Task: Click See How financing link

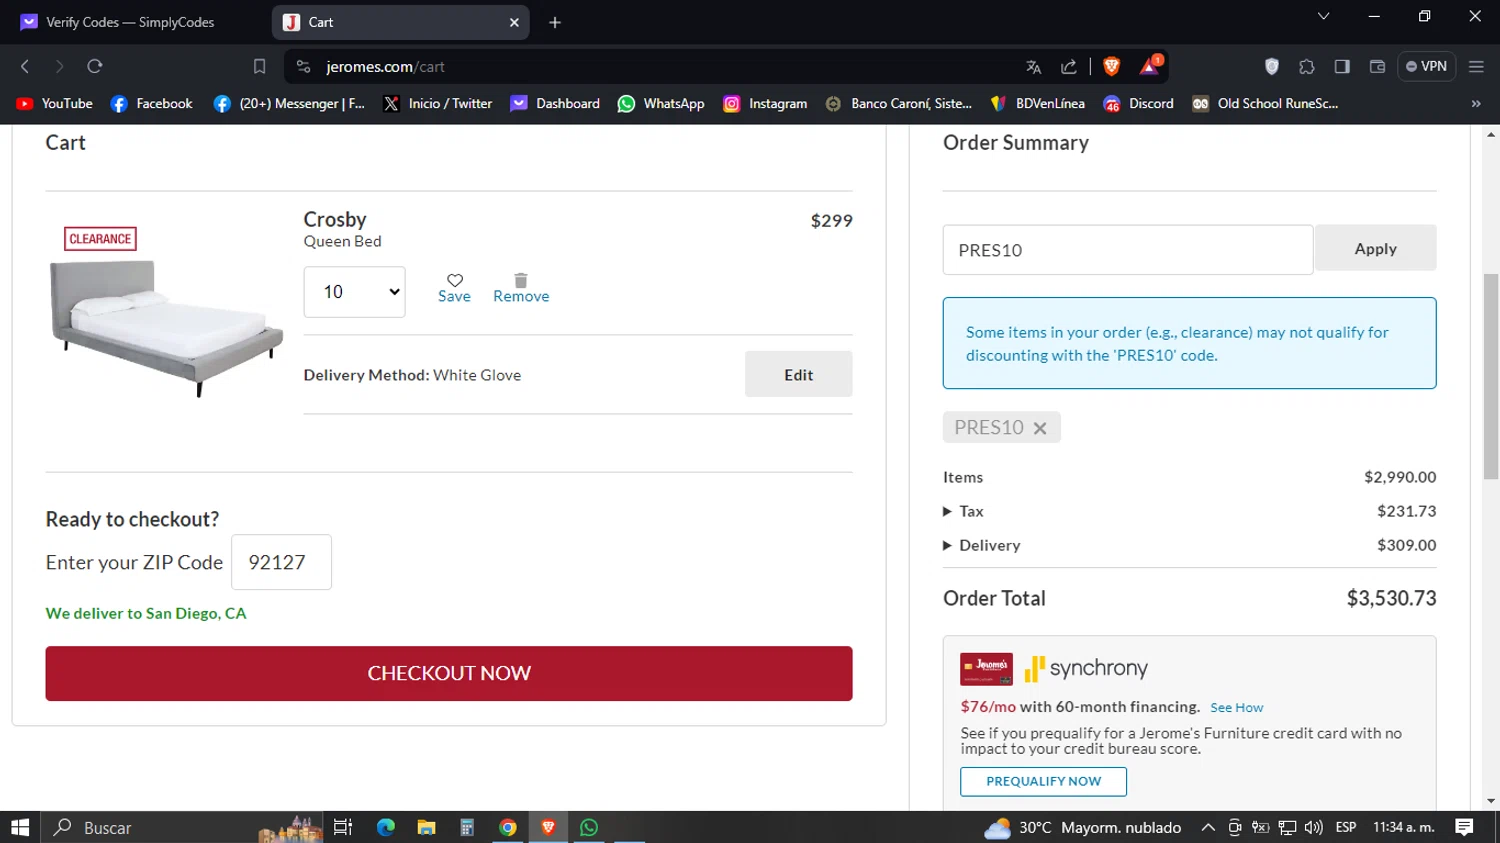Action: (x=1236, y=707)
